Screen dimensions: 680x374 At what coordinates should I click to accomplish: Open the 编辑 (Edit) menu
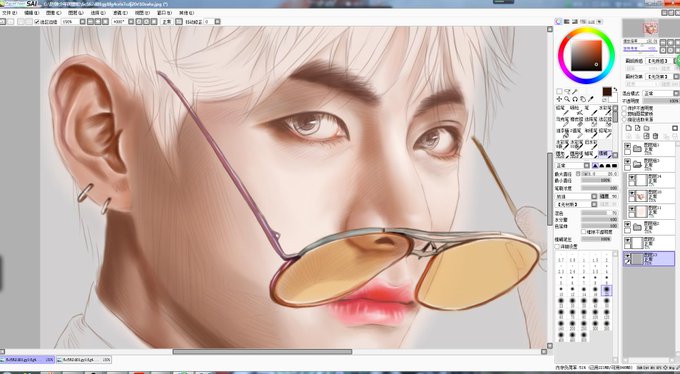point(32,13)
